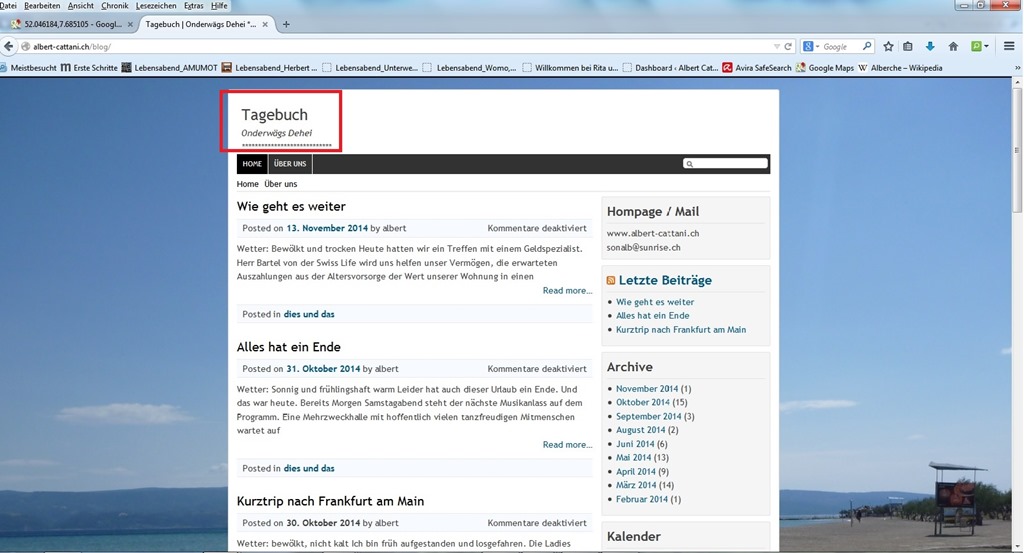Viewport: 1024px width, 553px height.
Task: Expand the URL history dropdown arrow
Action: click(x=777, y=46)
